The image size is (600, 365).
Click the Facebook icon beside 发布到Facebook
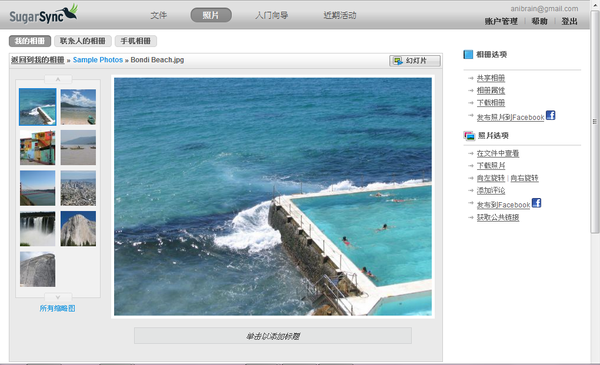[x=536, y=203]
